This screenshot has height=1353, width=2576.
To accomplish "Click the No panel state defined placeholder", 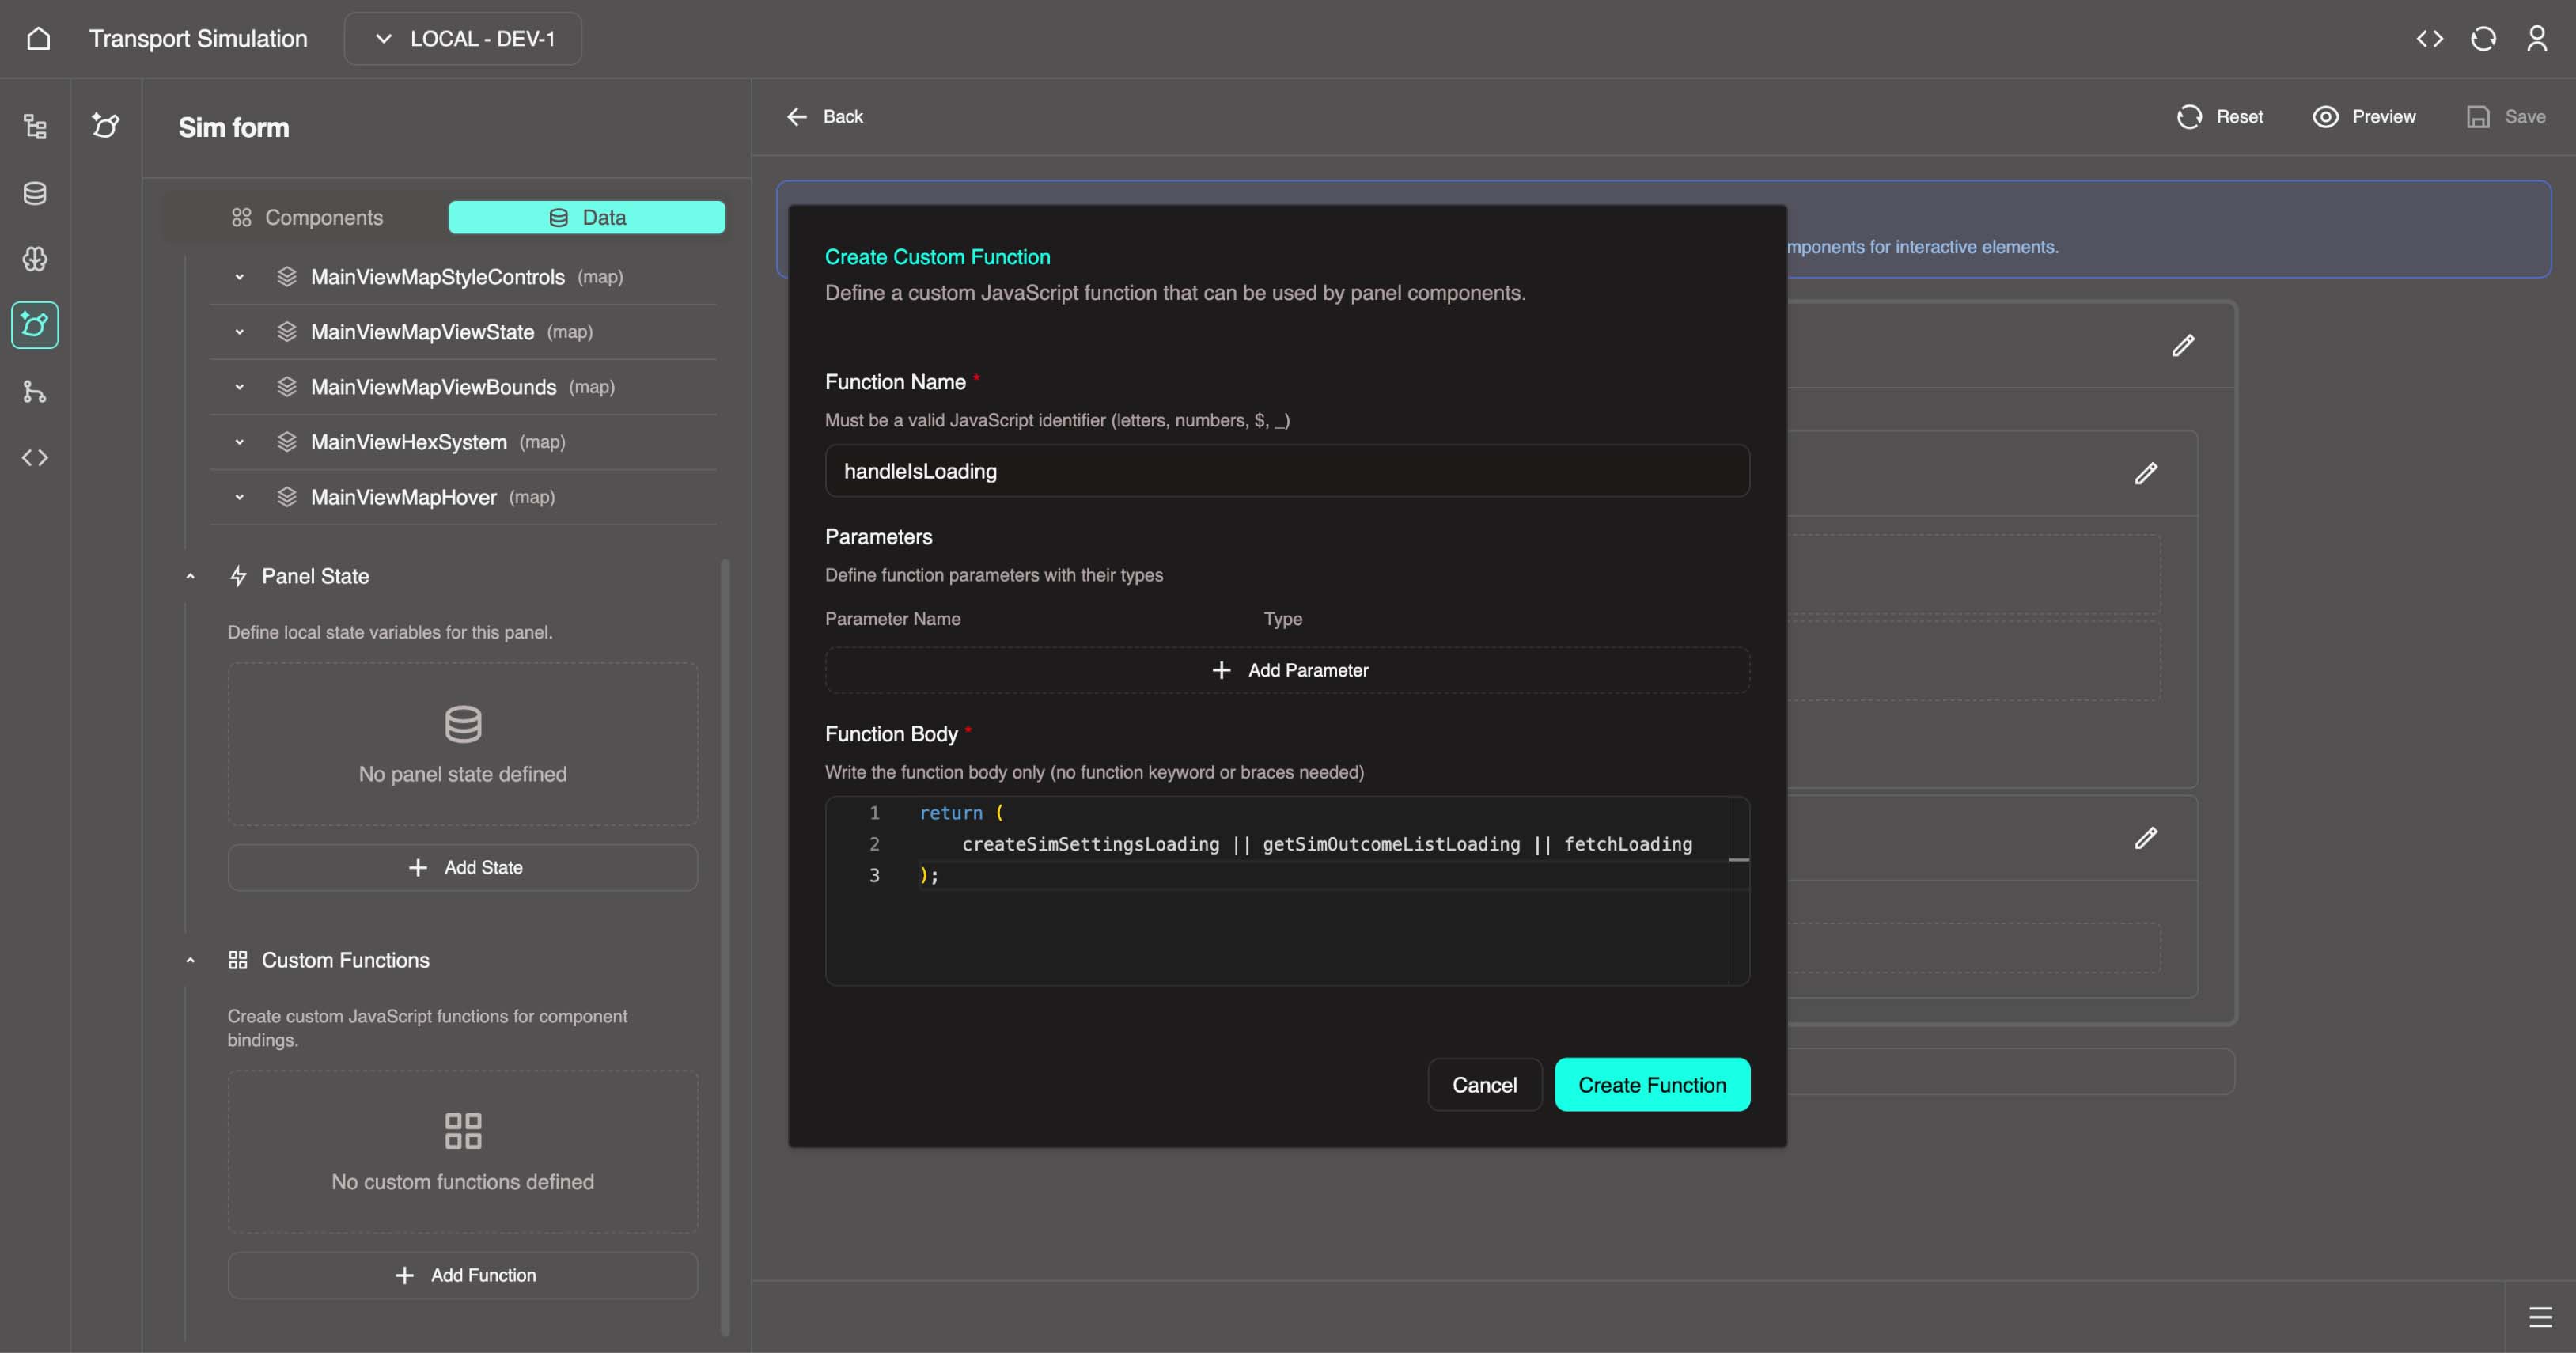I will (463, 744).
